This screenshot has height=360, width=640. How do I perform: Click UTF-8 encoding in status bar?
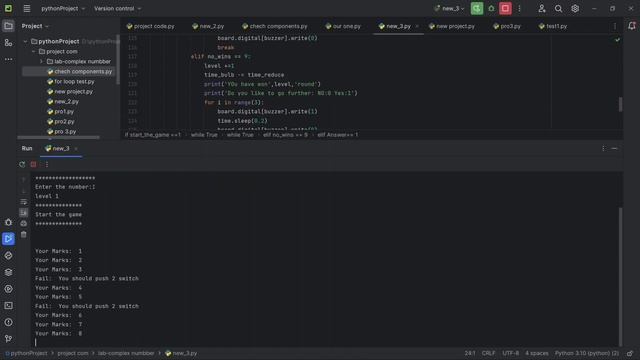click(x=511, y=353)
